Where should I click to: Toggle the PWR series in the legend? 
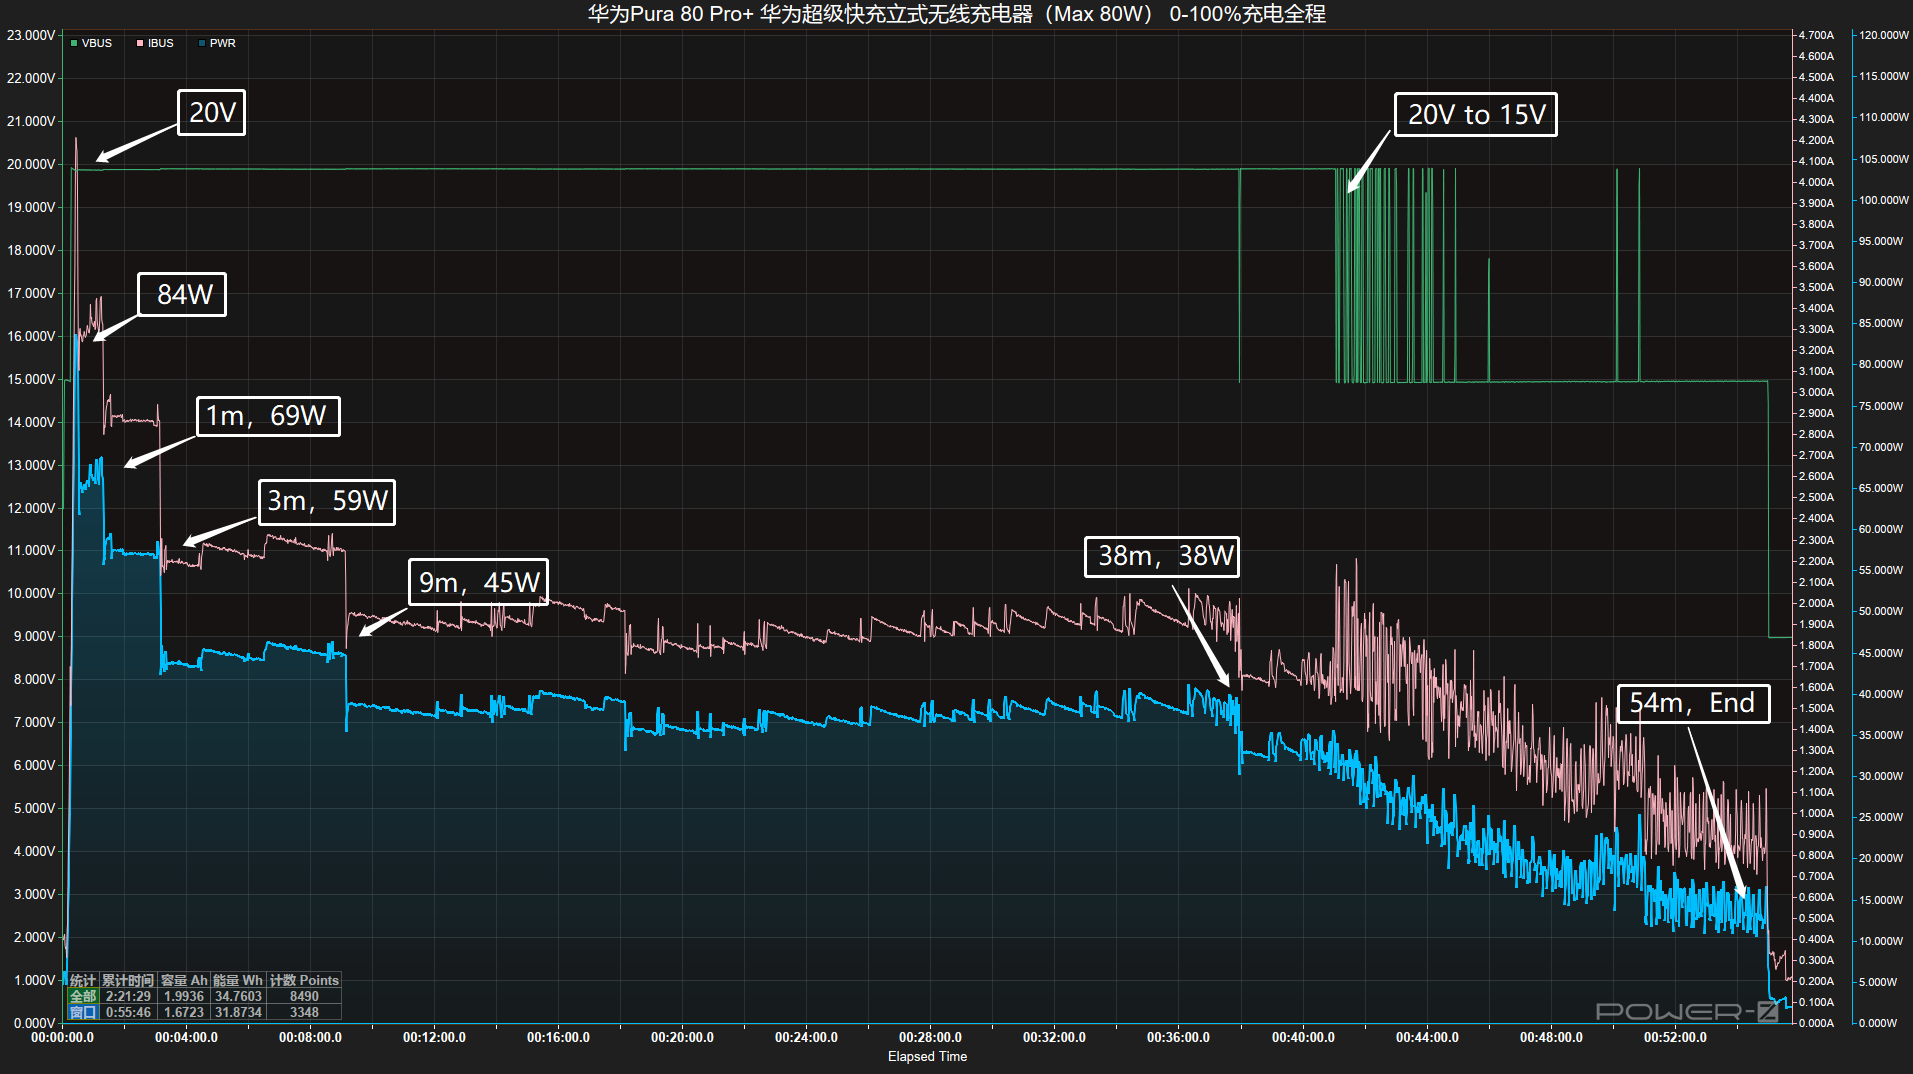tap(218, 43)
